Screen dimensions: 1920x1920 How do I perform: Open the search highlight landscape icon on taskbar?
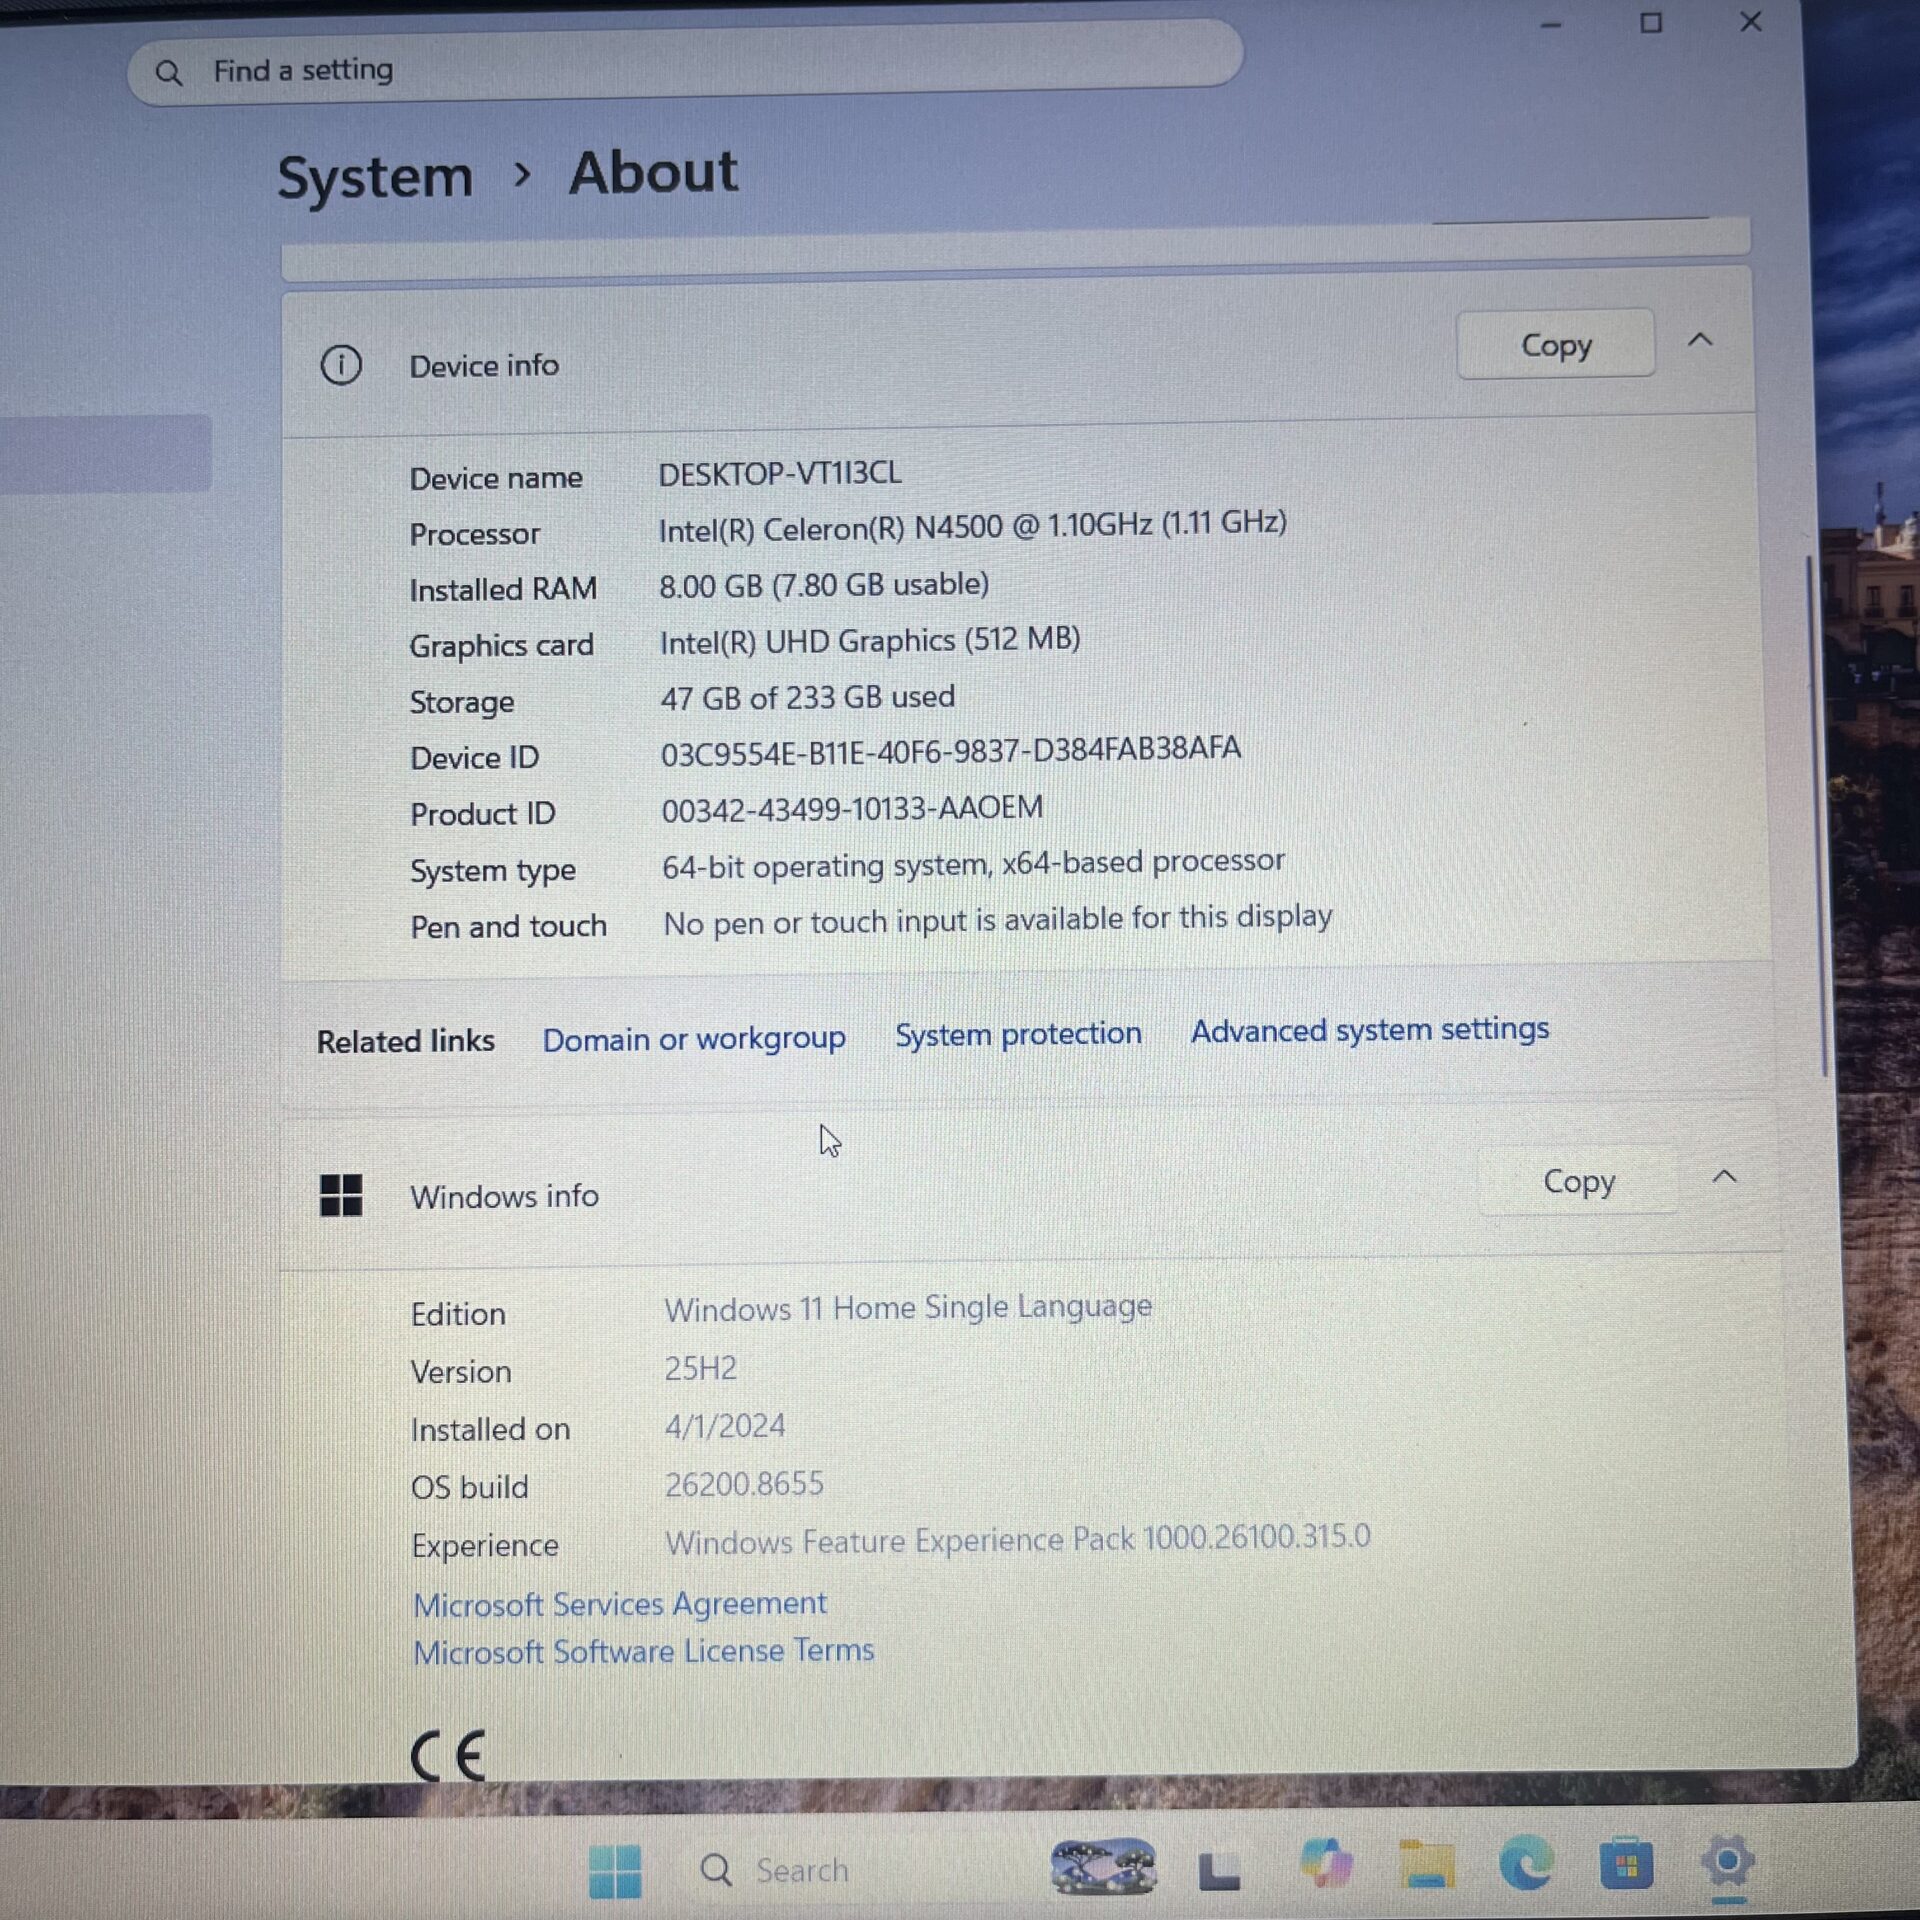[x=1103, y=1866]
